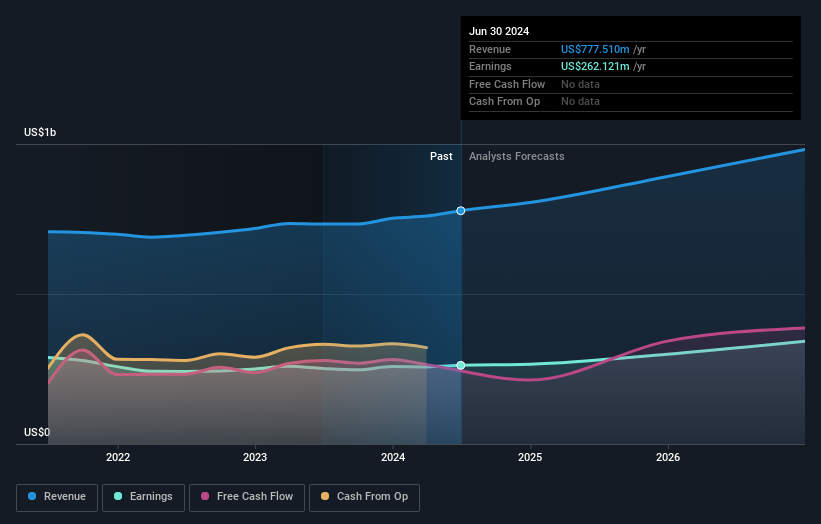Click the US$1b y-axis label
The height and width of the screenshot is (524, 821).
pyautogui.click(x=40, y=132)
